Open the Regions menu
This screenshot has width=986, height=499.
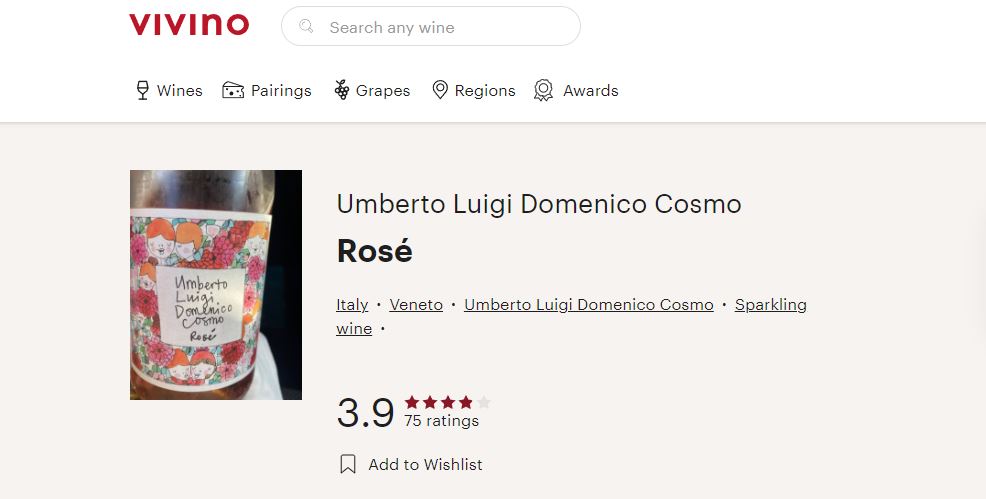coord(485,91)
